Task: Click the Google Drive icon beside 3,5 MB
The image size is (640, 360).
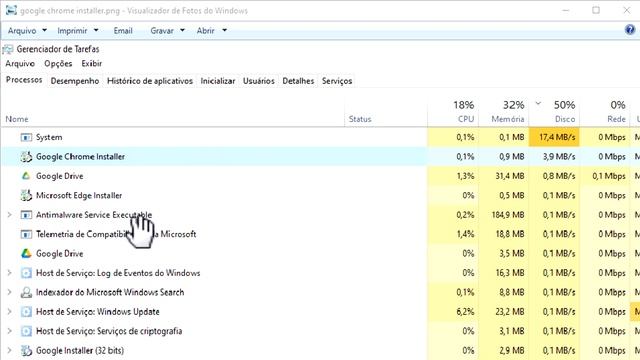Action: coord(26,253)
